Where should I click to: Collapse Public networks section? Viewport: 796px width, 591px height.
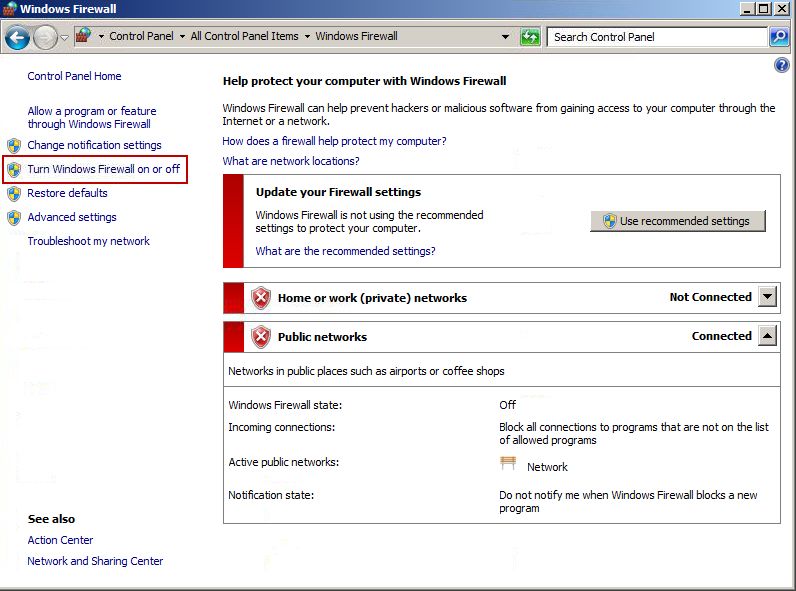[767, 336]
